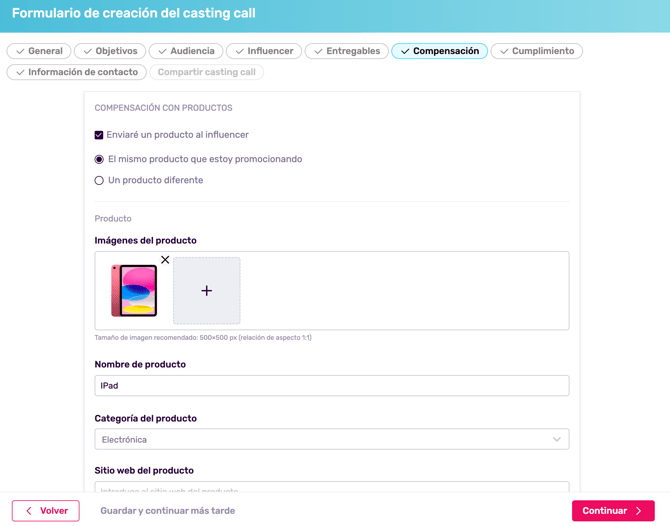
Task: Click the chevron in Electrónica dropdown
Action: pos(557,439)
